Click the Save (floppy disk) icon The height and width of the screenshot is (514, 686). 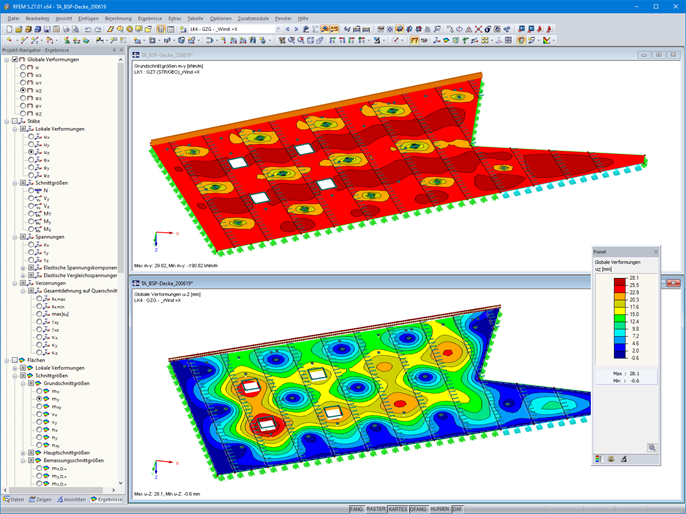[x=47, y=29]
